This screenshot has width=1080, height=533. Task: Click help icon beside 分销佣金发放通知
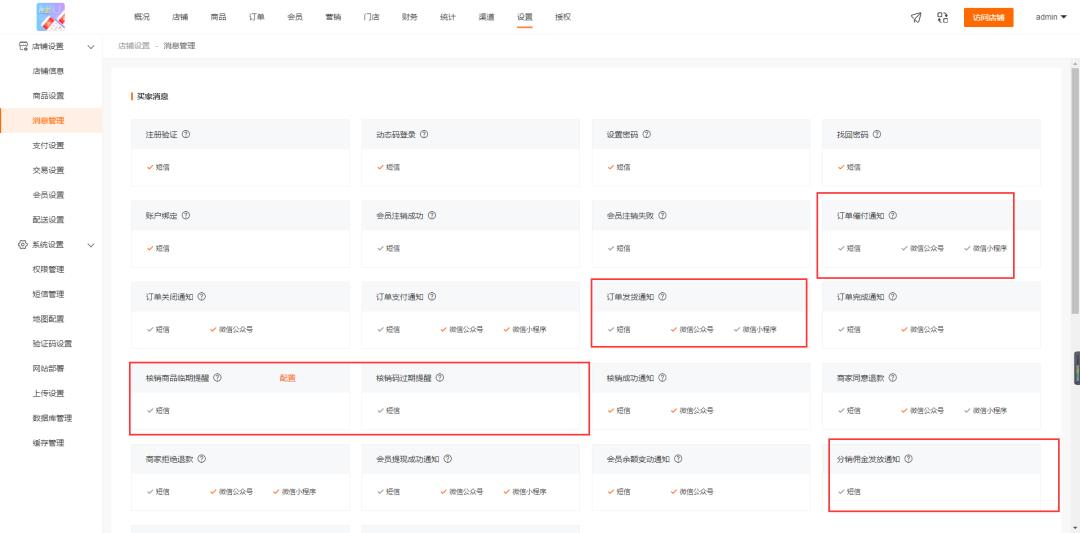pos(908,459)
